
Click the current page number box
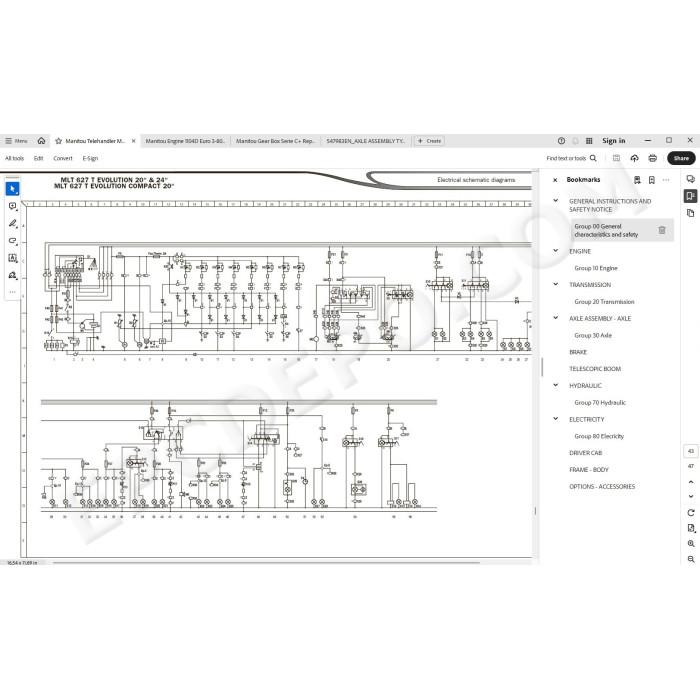pos(691,451)
